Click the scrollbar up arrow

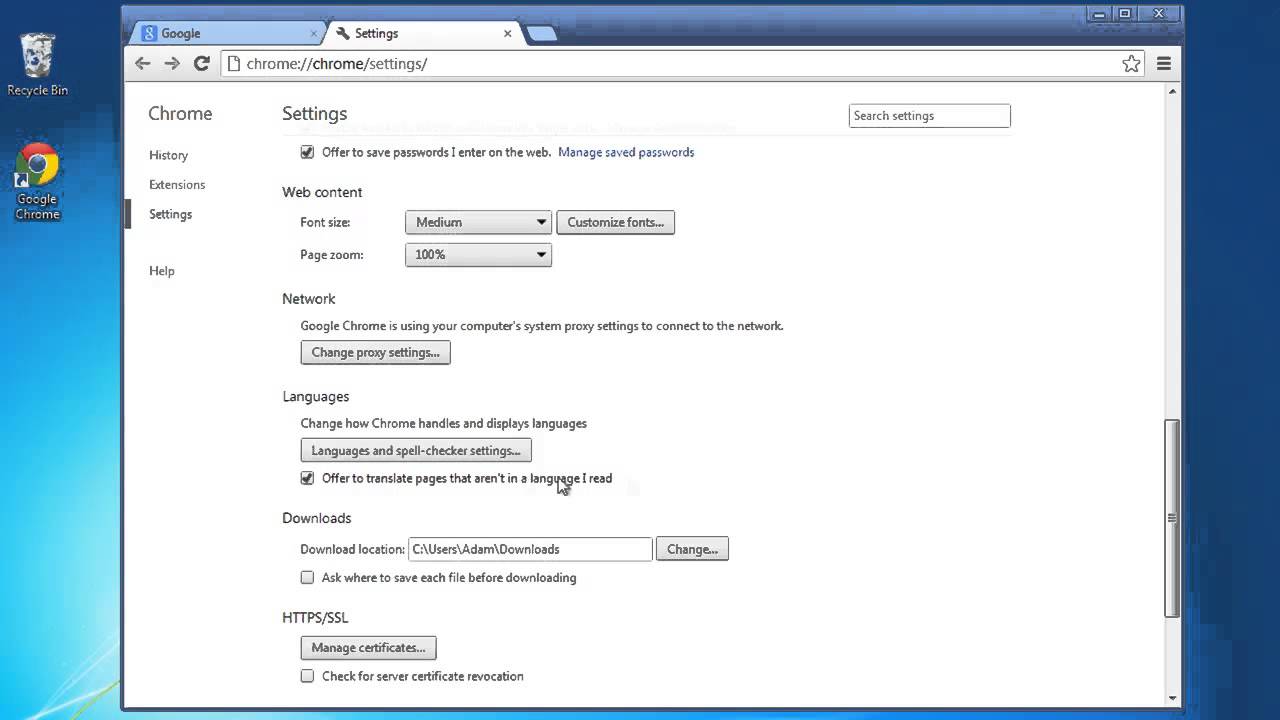pyautogui.click(x=1172, y=91)
